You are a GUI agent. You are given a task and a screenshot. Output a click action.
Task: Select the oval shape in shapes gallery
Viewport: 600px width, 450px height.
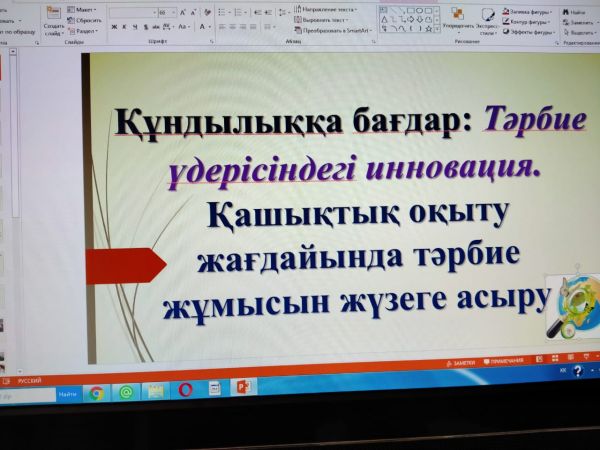420,11
